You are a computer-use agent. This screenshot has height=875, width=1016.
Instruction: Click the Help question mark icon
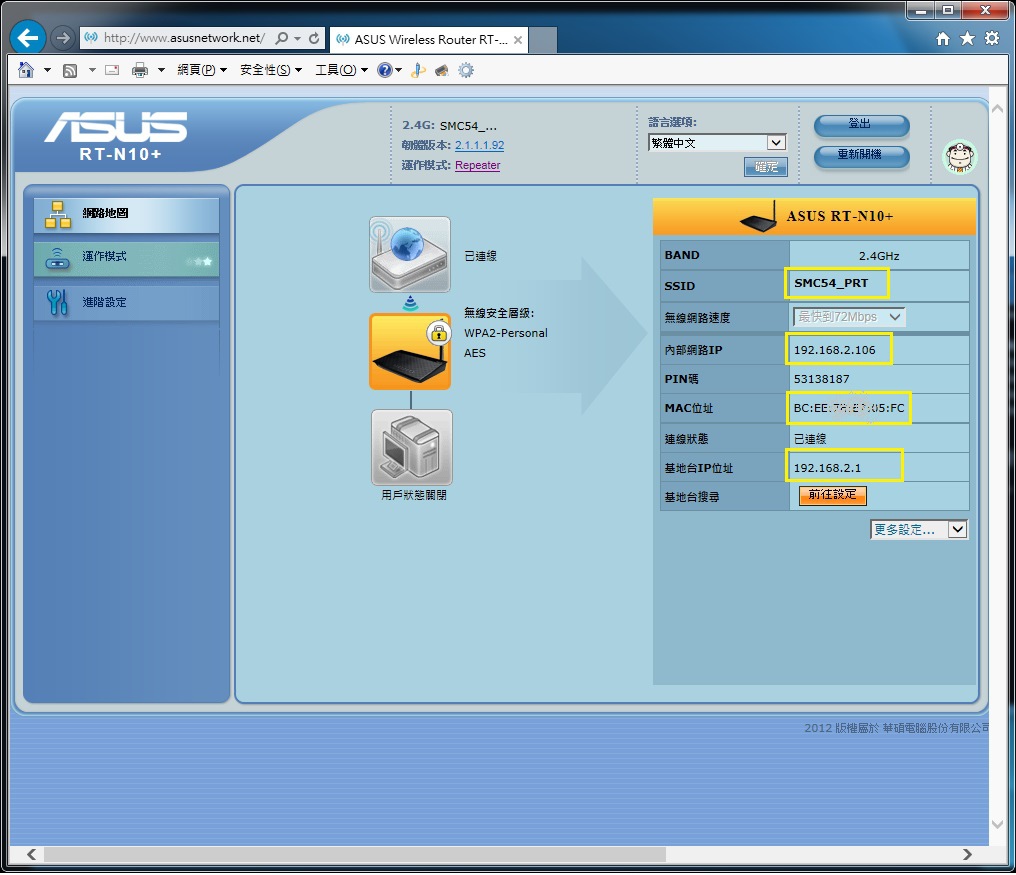384,70
